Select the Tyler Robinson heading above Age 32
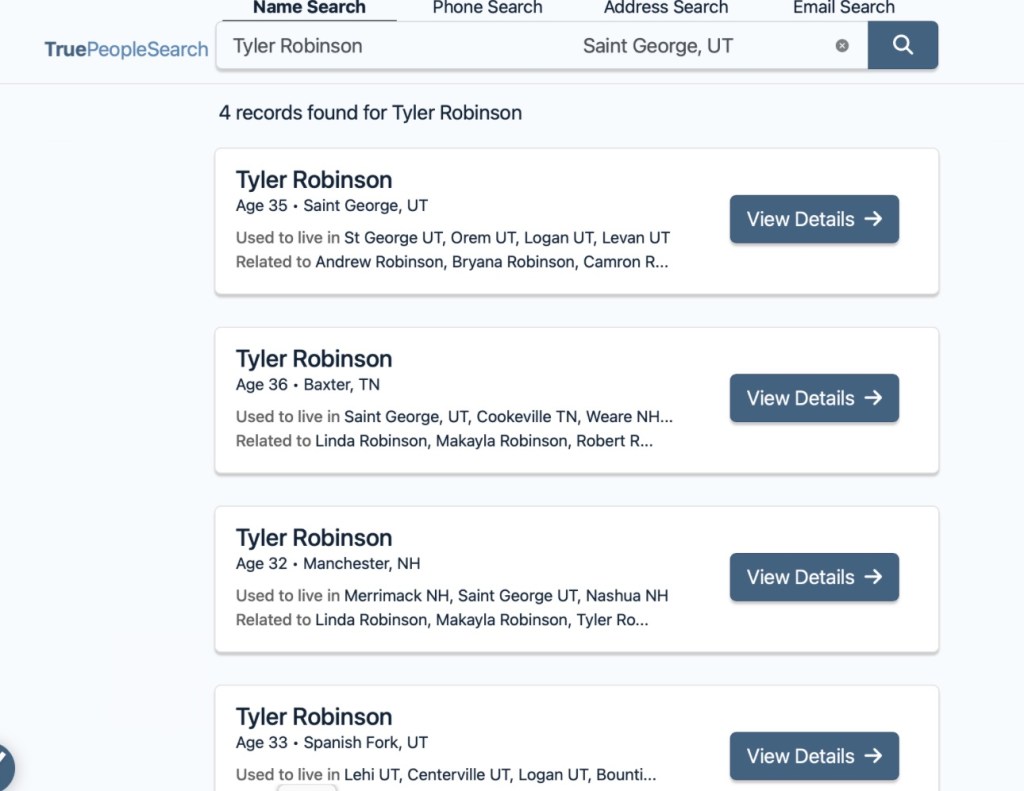The width and height of the screenshot is (1024, 791). coord(314,538)
